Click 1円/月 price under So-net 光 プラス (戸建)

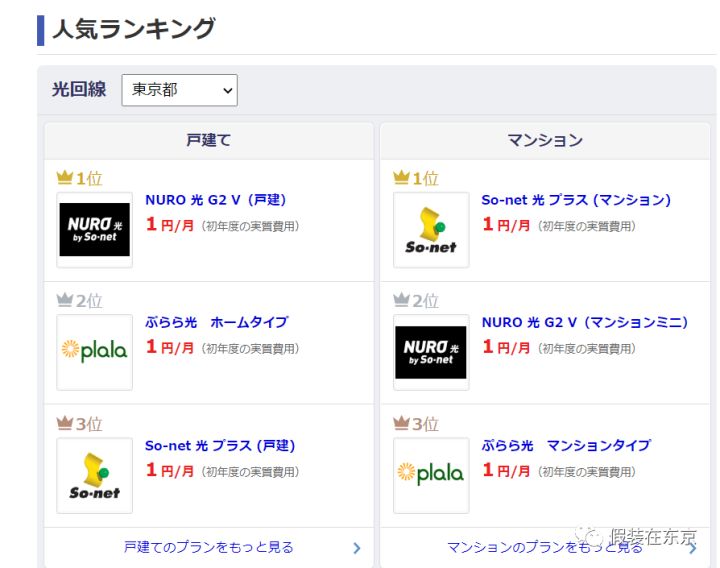[170, 470]
